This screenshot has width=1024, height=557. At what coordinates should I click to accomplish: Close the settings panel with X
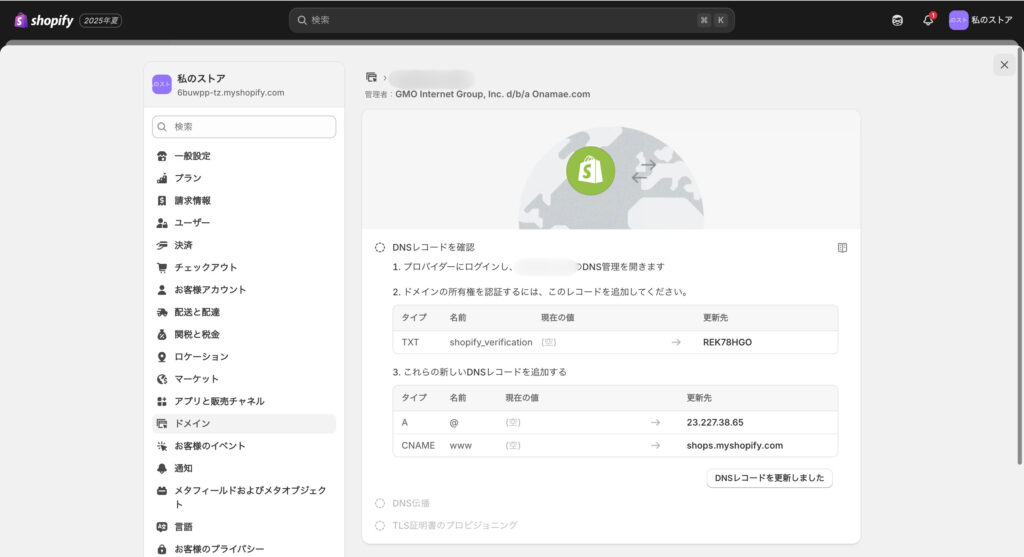[x=1003, y=65]
